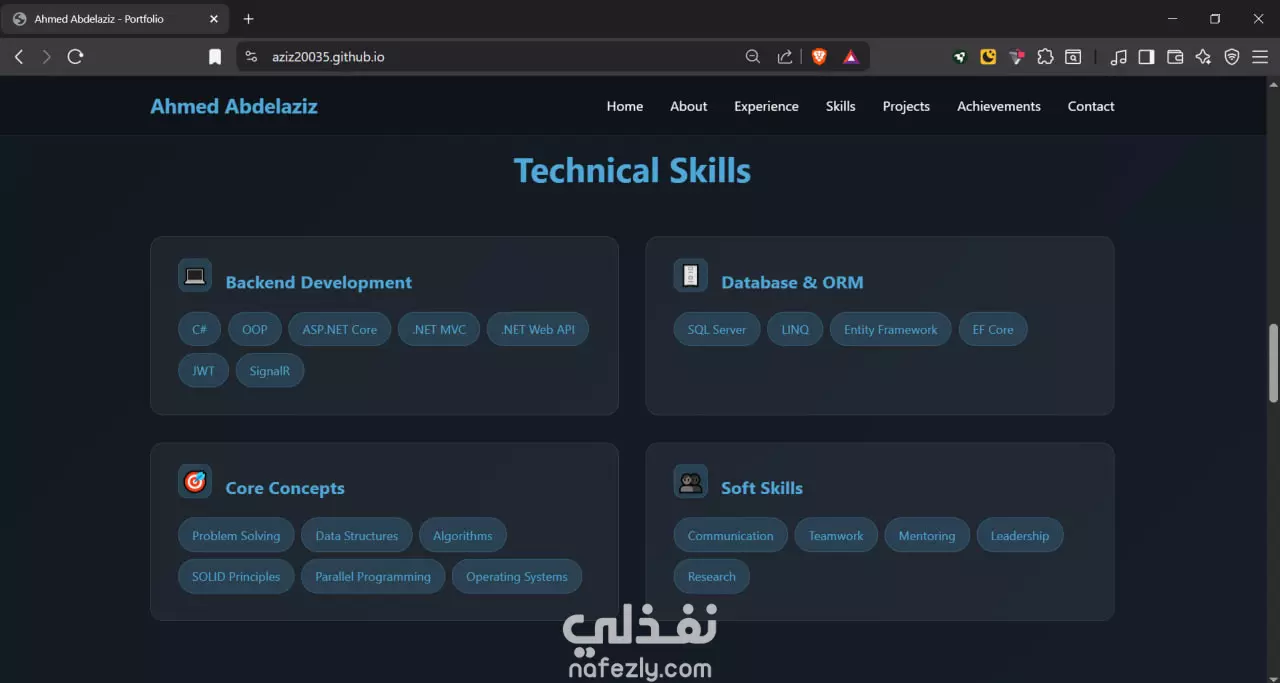The height and width of the screenshot is (683, 1280).
Task: Open the zoom-out magnifier in address bar
Action: [753, 57]
